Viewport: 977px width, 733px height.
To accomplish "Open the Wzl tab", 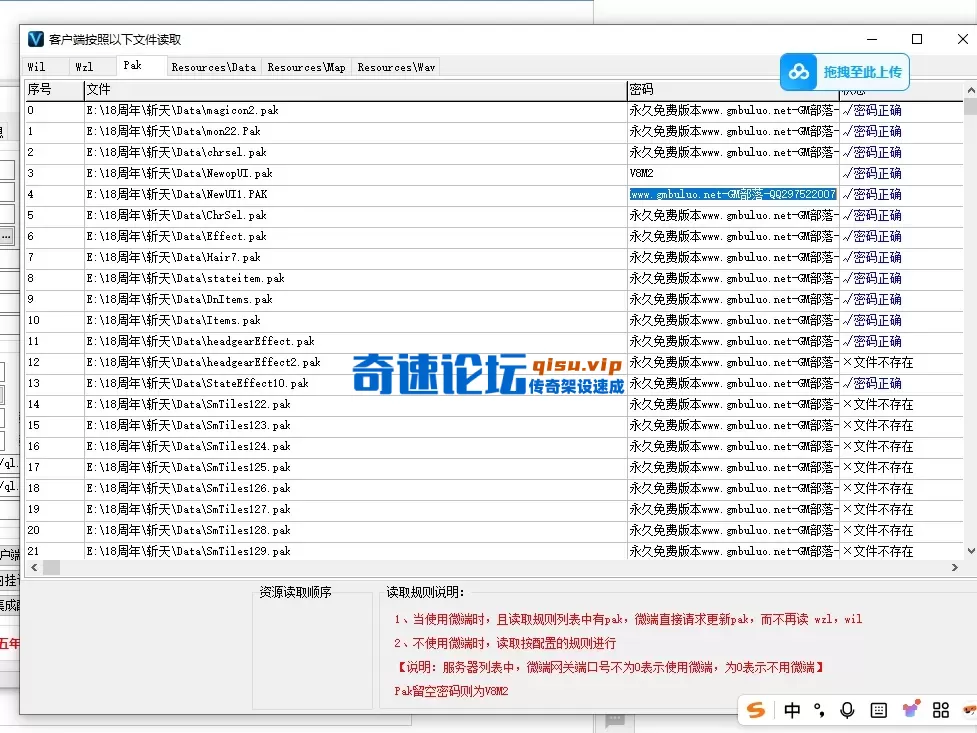I will pos(91,67).
